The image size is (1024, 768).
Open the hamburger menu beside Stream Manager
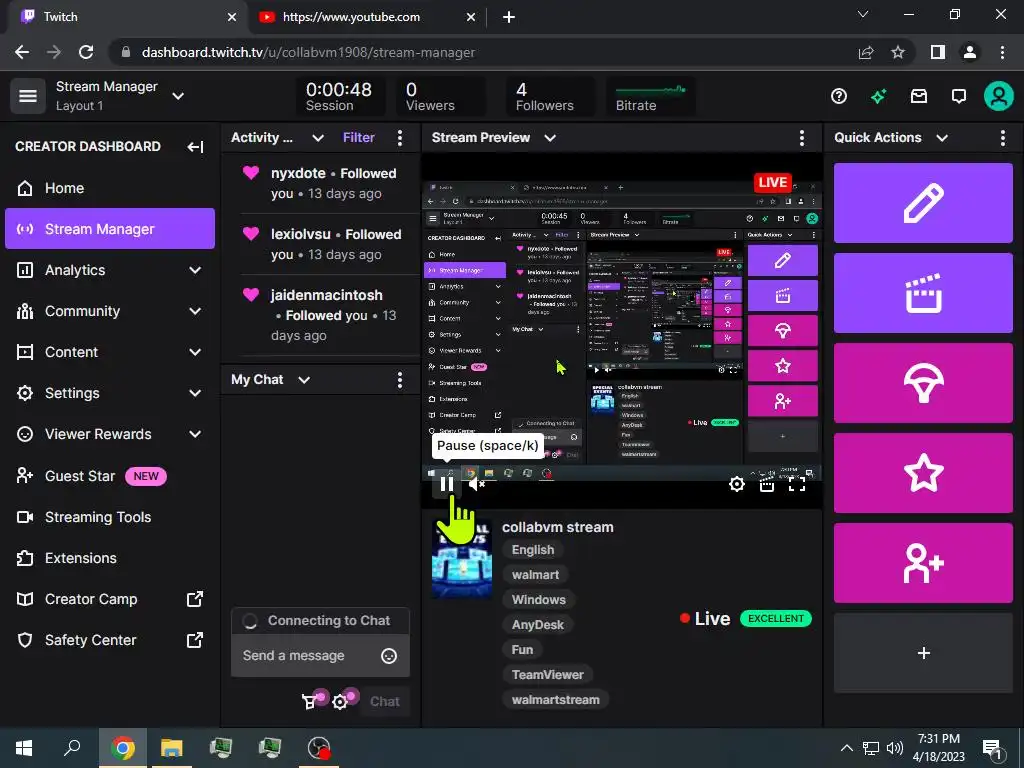click(x=27, y=96)
